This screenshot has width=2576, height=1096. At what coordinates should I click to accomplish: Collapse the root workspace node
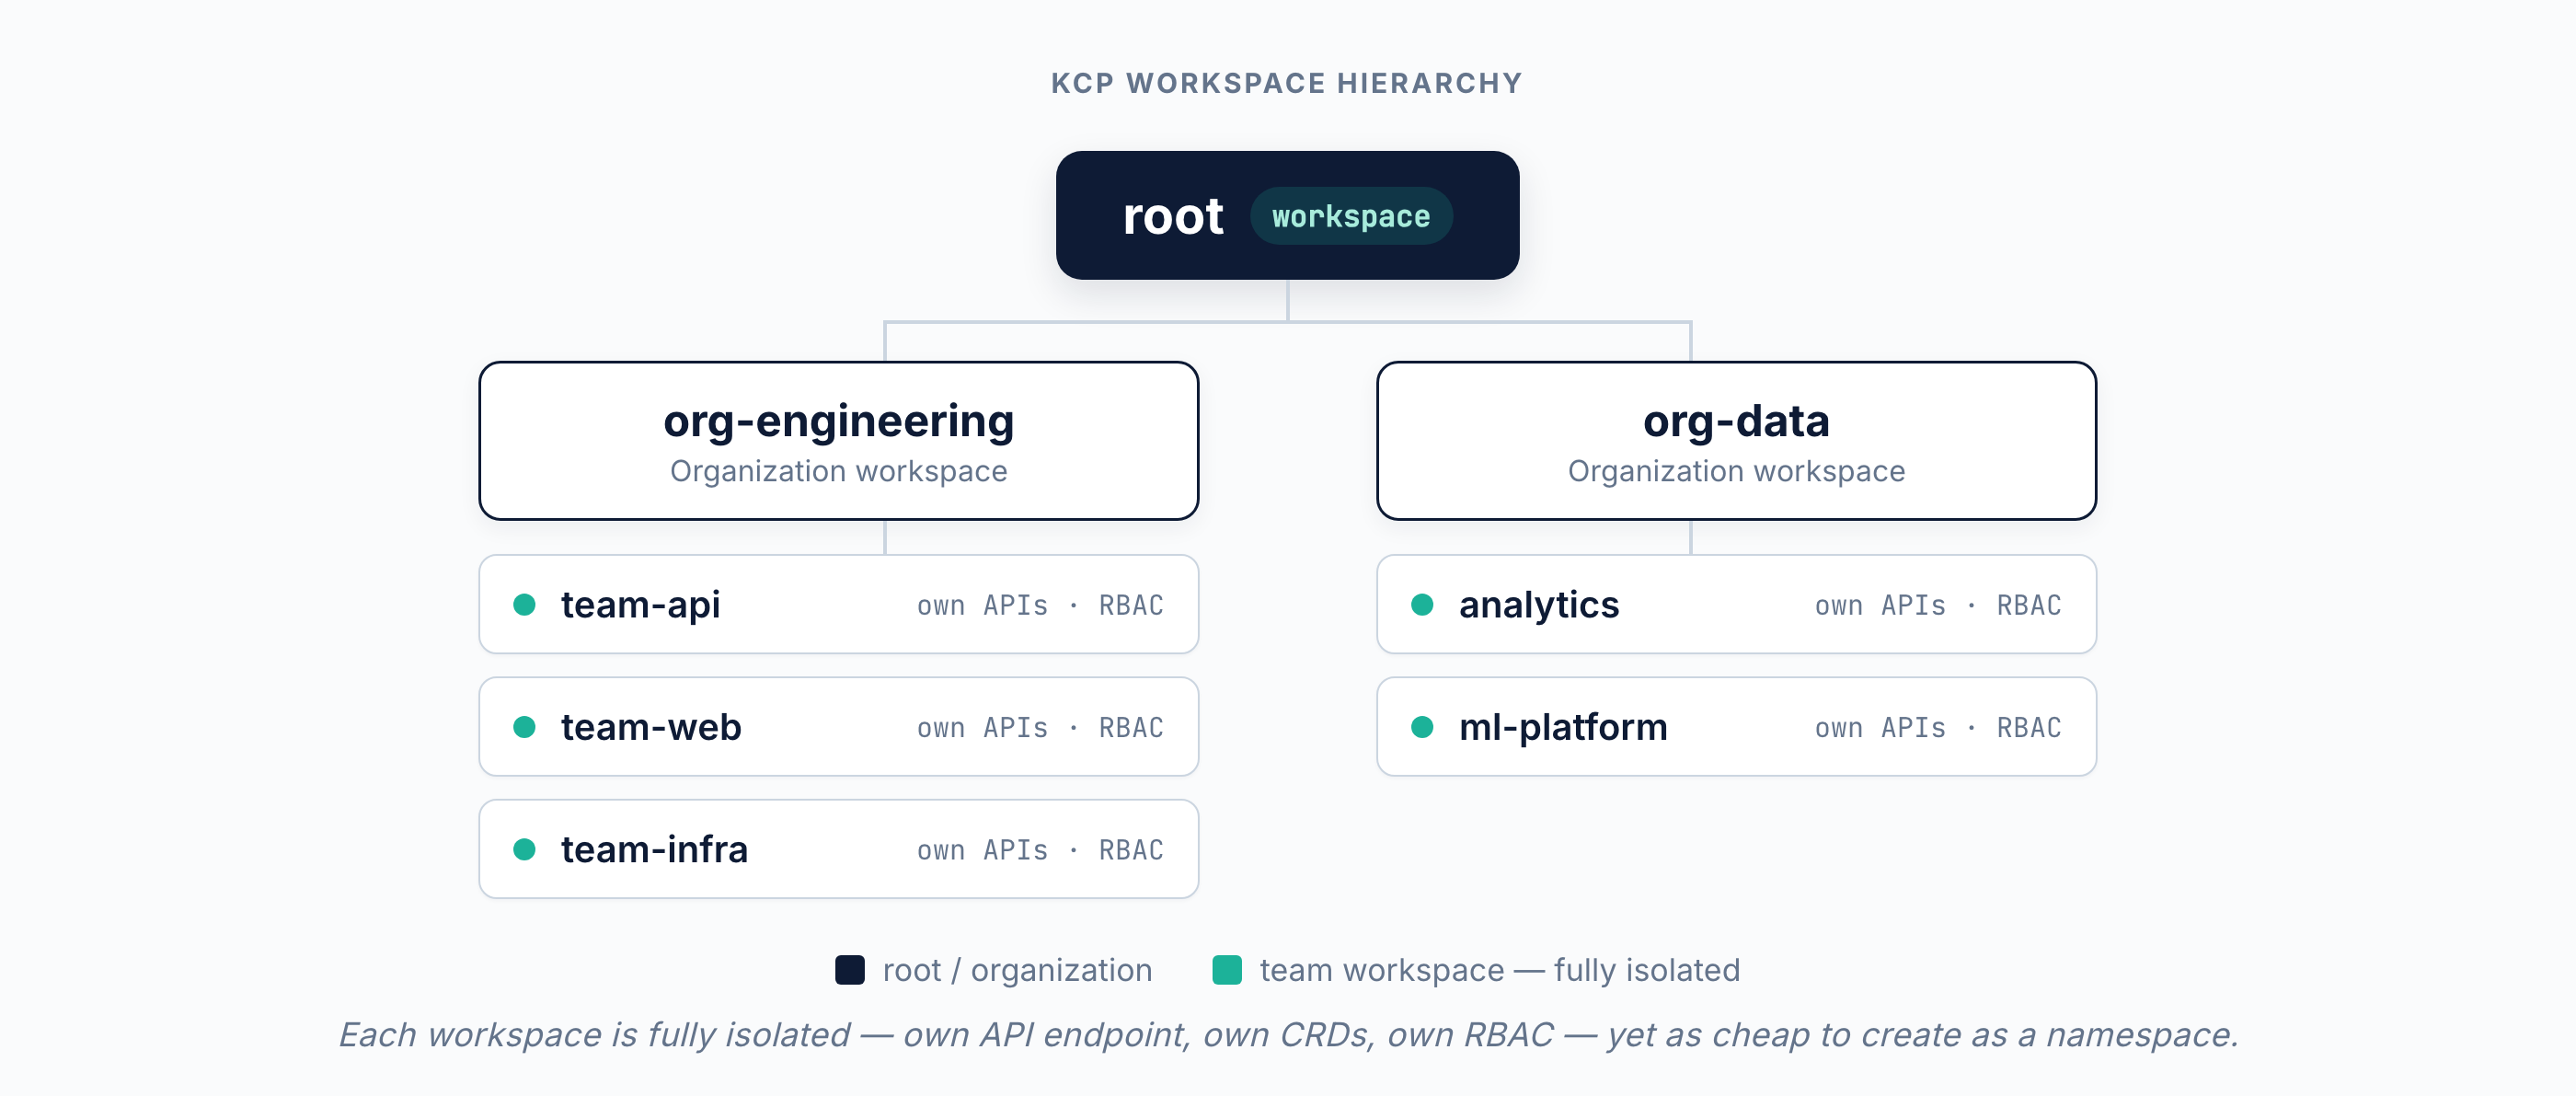point(1287,215)
